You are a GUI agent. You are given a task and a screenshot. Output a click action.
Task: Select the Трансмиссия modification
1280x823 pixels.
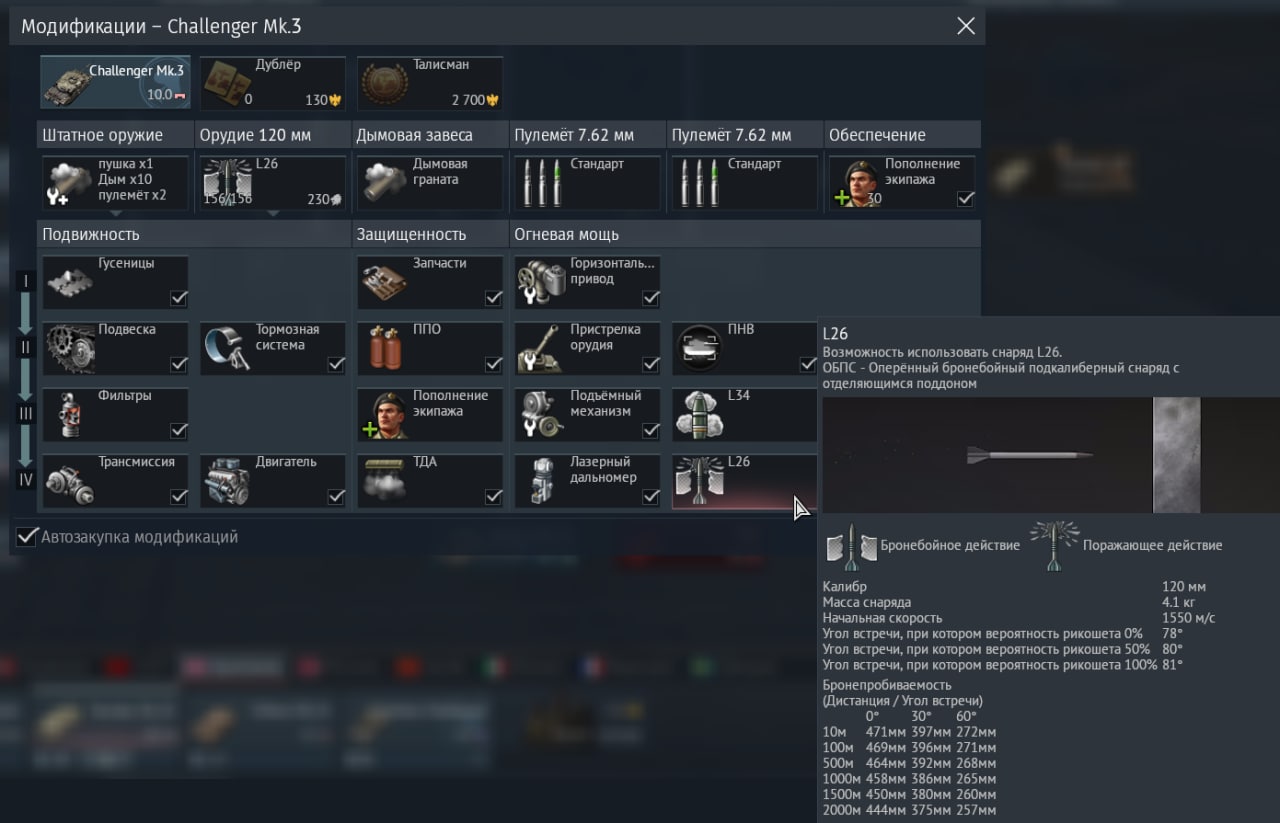[x=114, y=481]
